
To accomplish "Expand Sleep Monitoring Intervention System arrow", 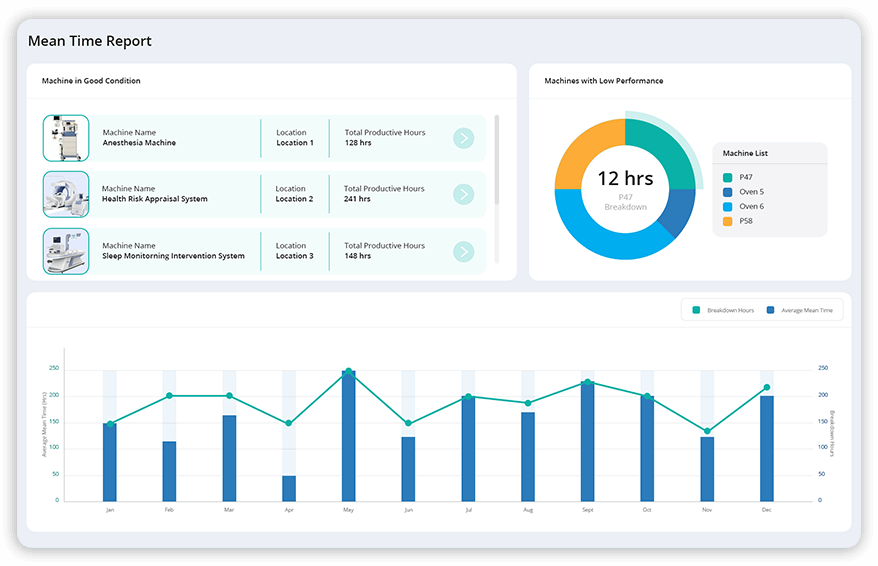I will (463, 251).
